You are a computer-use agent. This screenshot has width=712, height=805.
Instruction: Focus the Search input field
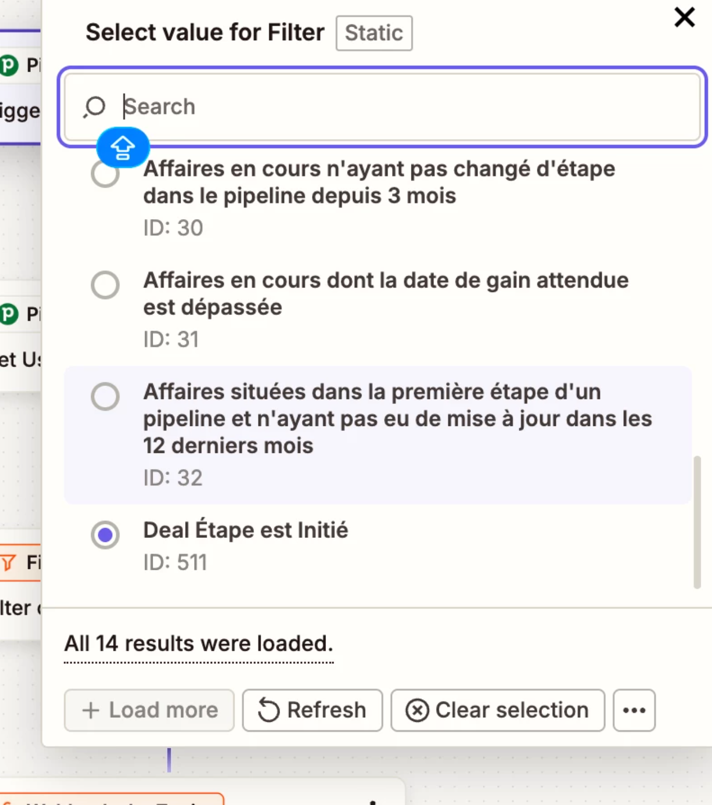coord(400,106)
